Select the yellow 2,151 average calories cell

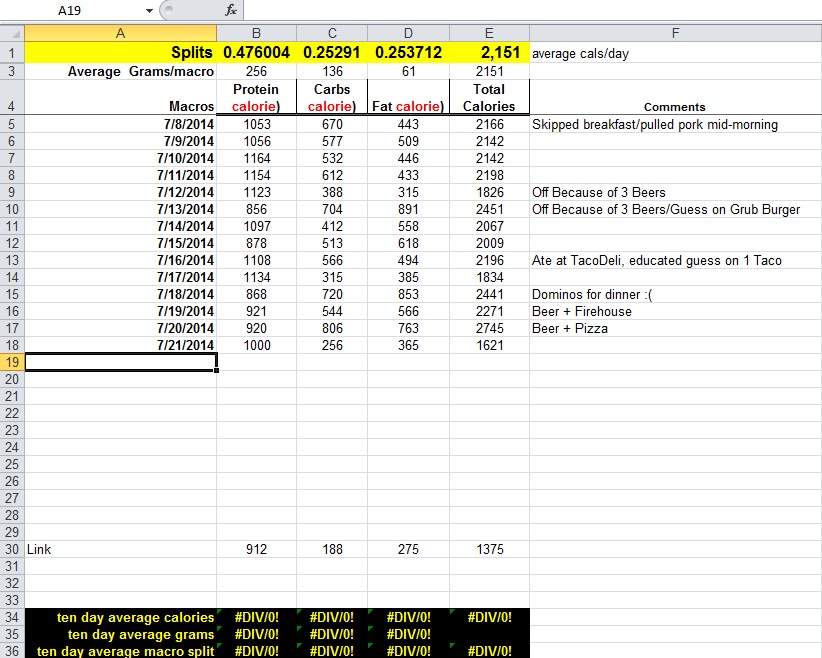click(x=490, y=53)
